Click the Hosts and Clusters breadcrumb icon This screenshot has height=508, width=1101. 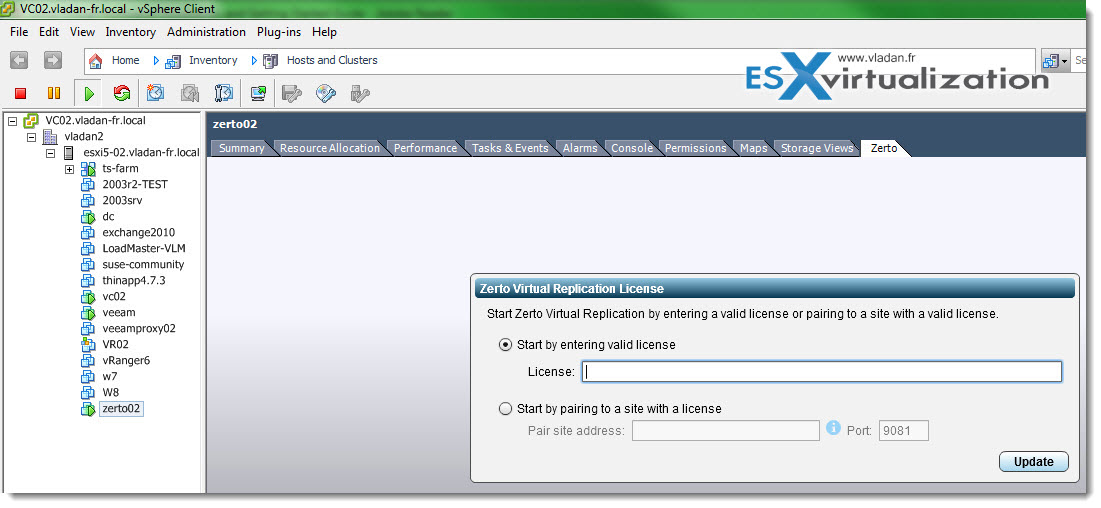tap(270, 62)
